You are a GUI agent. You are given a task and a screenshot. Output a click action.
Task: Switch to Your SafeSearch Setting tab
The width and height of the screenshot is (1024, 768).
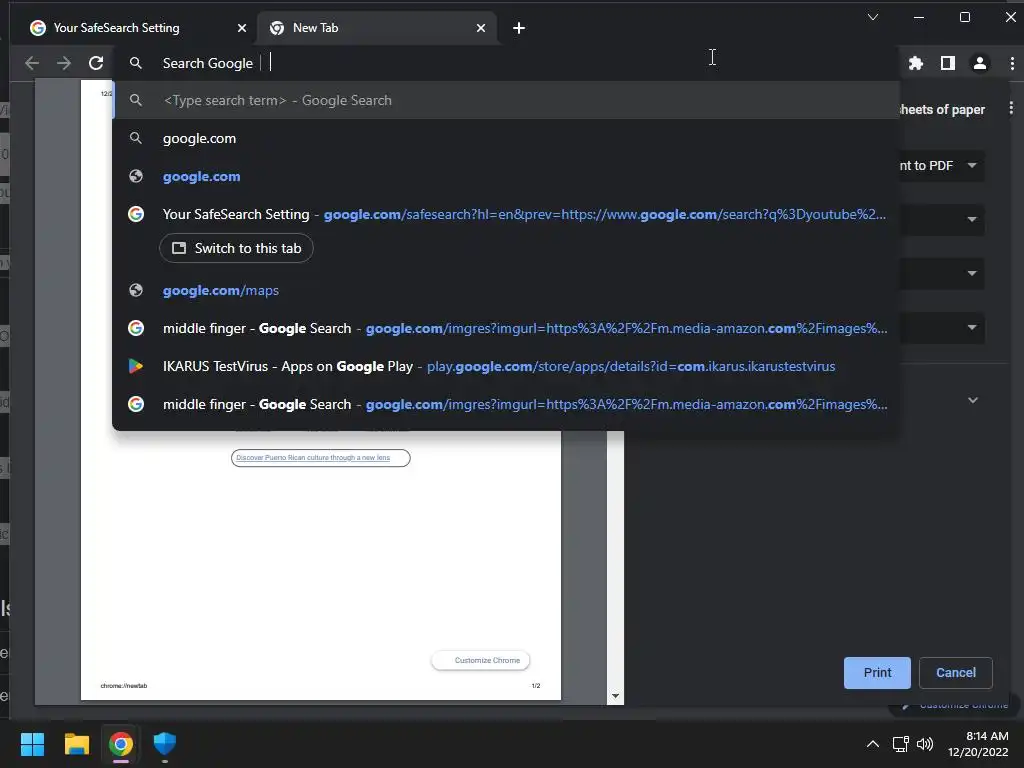pos(134,28)
